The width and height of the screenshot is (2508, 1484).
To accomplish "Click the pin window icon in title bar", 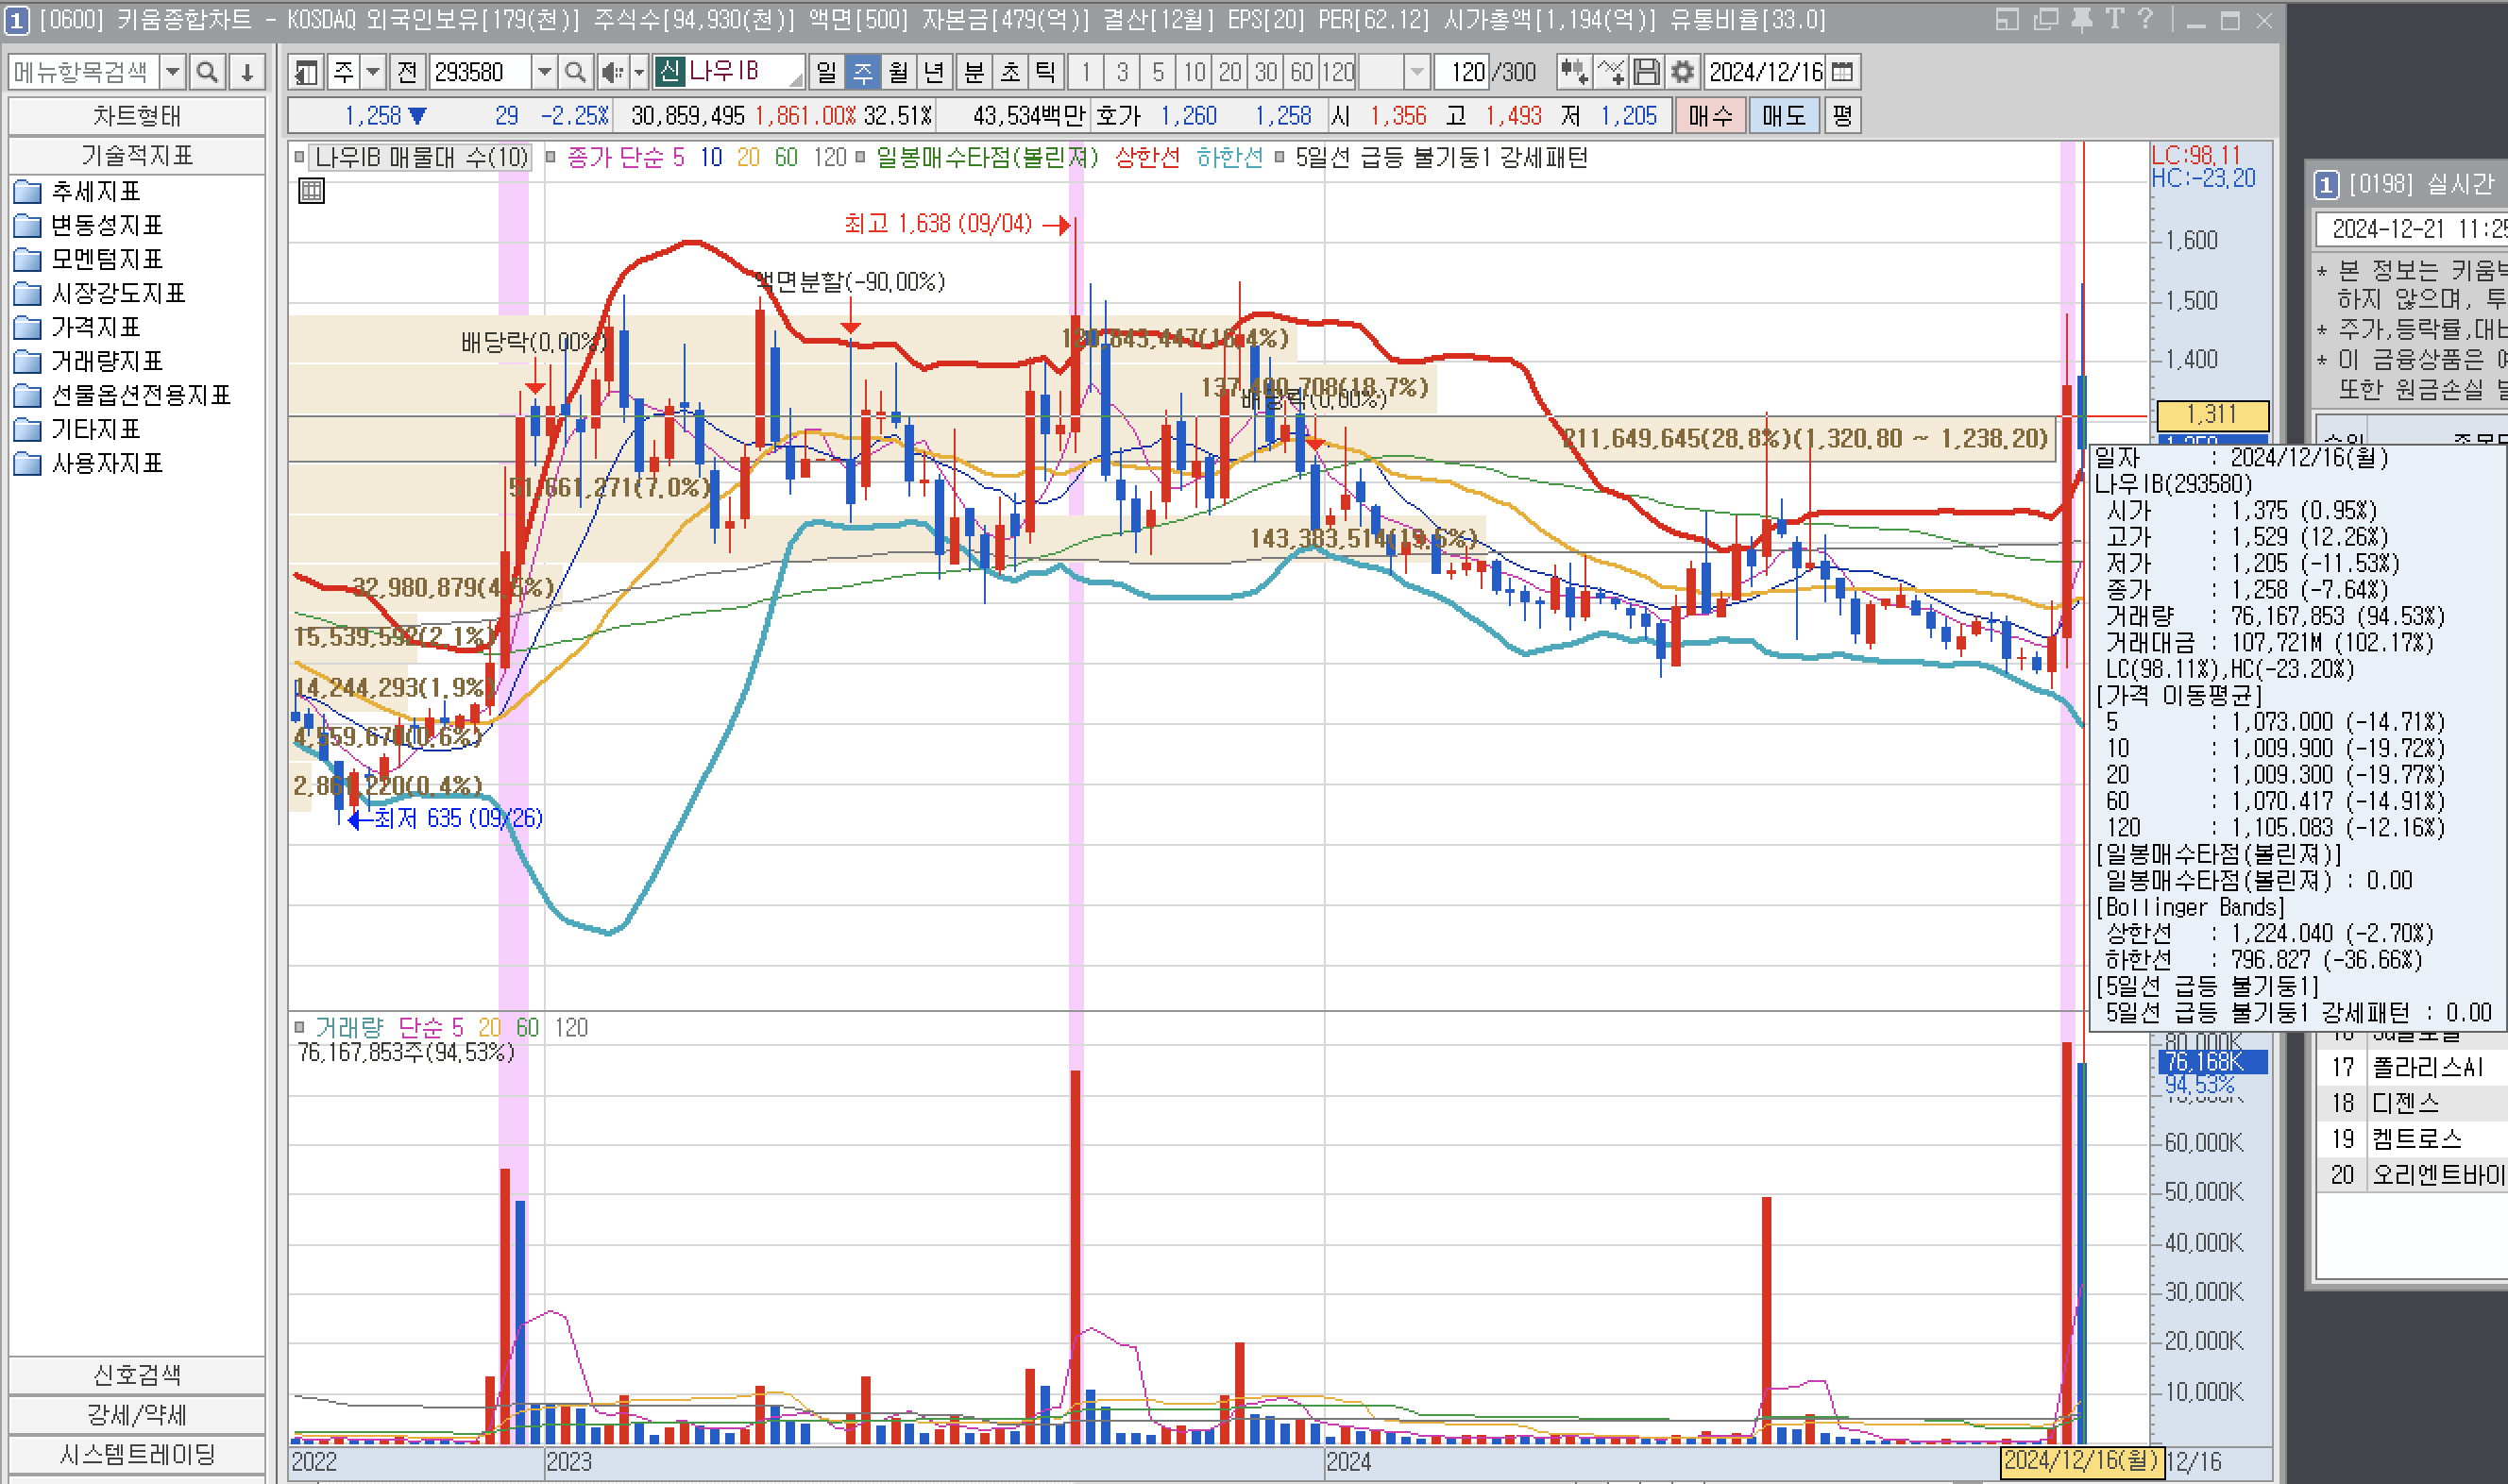I will click(2081, 20).
